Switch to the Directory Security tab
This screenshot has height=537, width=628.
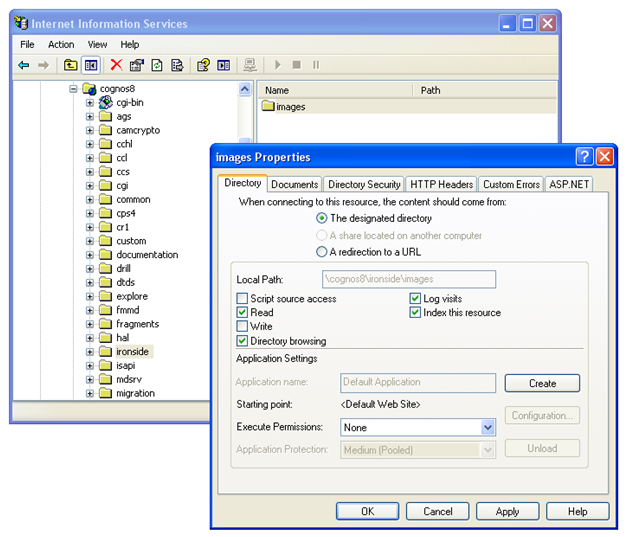point(364,184)
